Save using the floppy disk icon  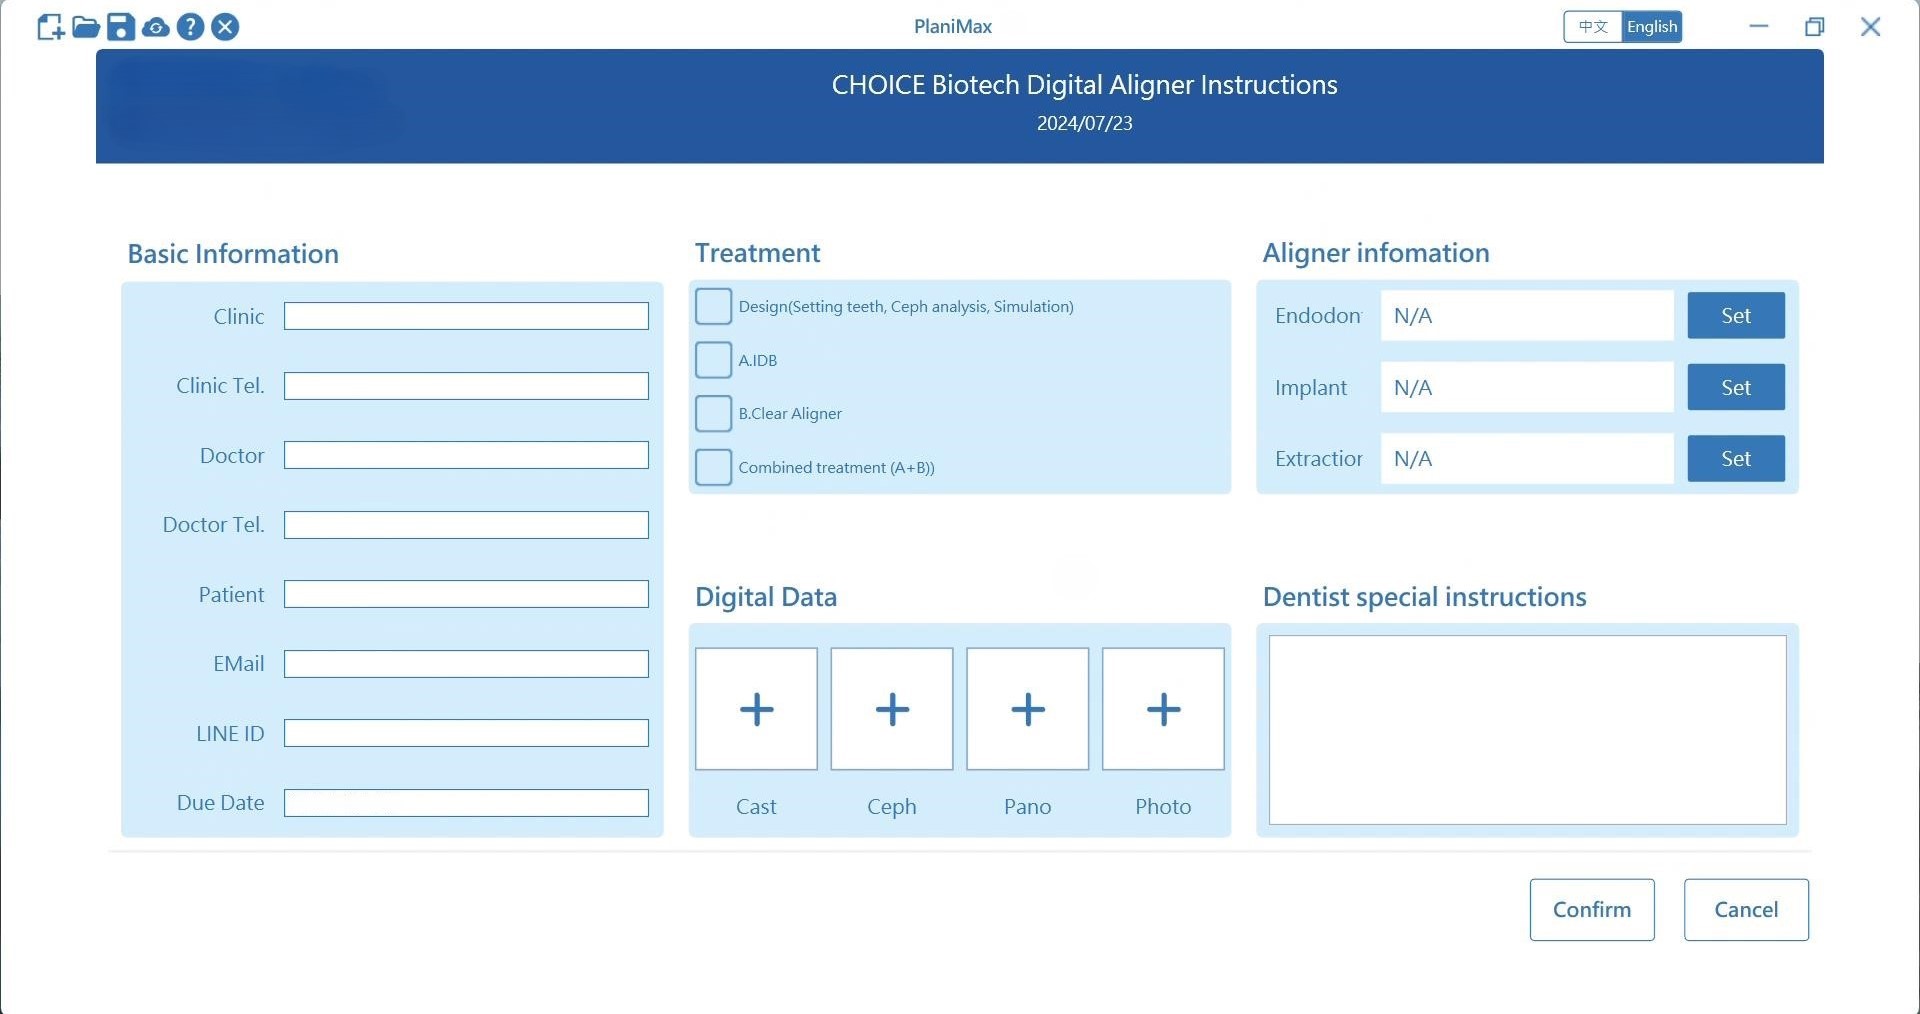click(x=121, y=27)
